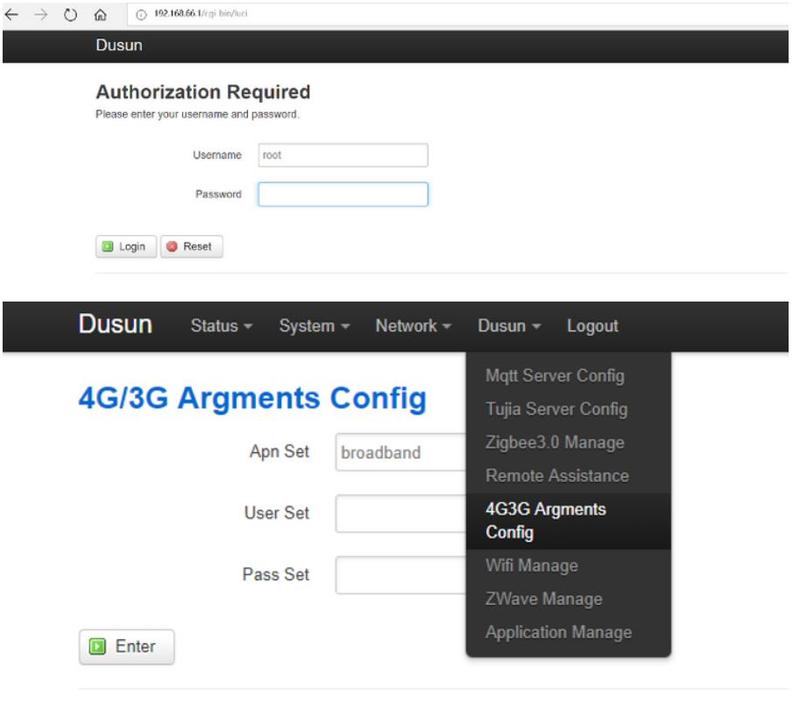This screenshot has width=800, height=703.
Task: Click the Apn Set label
Action: [x=280, y=451]
